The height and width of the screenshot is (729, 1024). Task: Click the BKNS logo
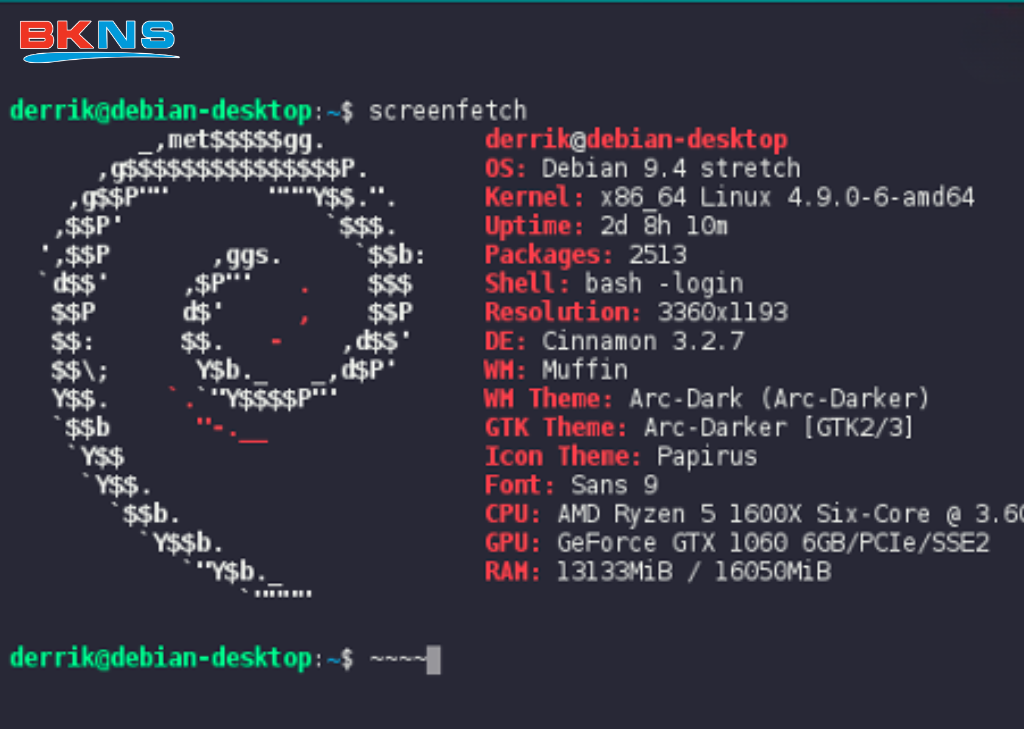point(98,39)
